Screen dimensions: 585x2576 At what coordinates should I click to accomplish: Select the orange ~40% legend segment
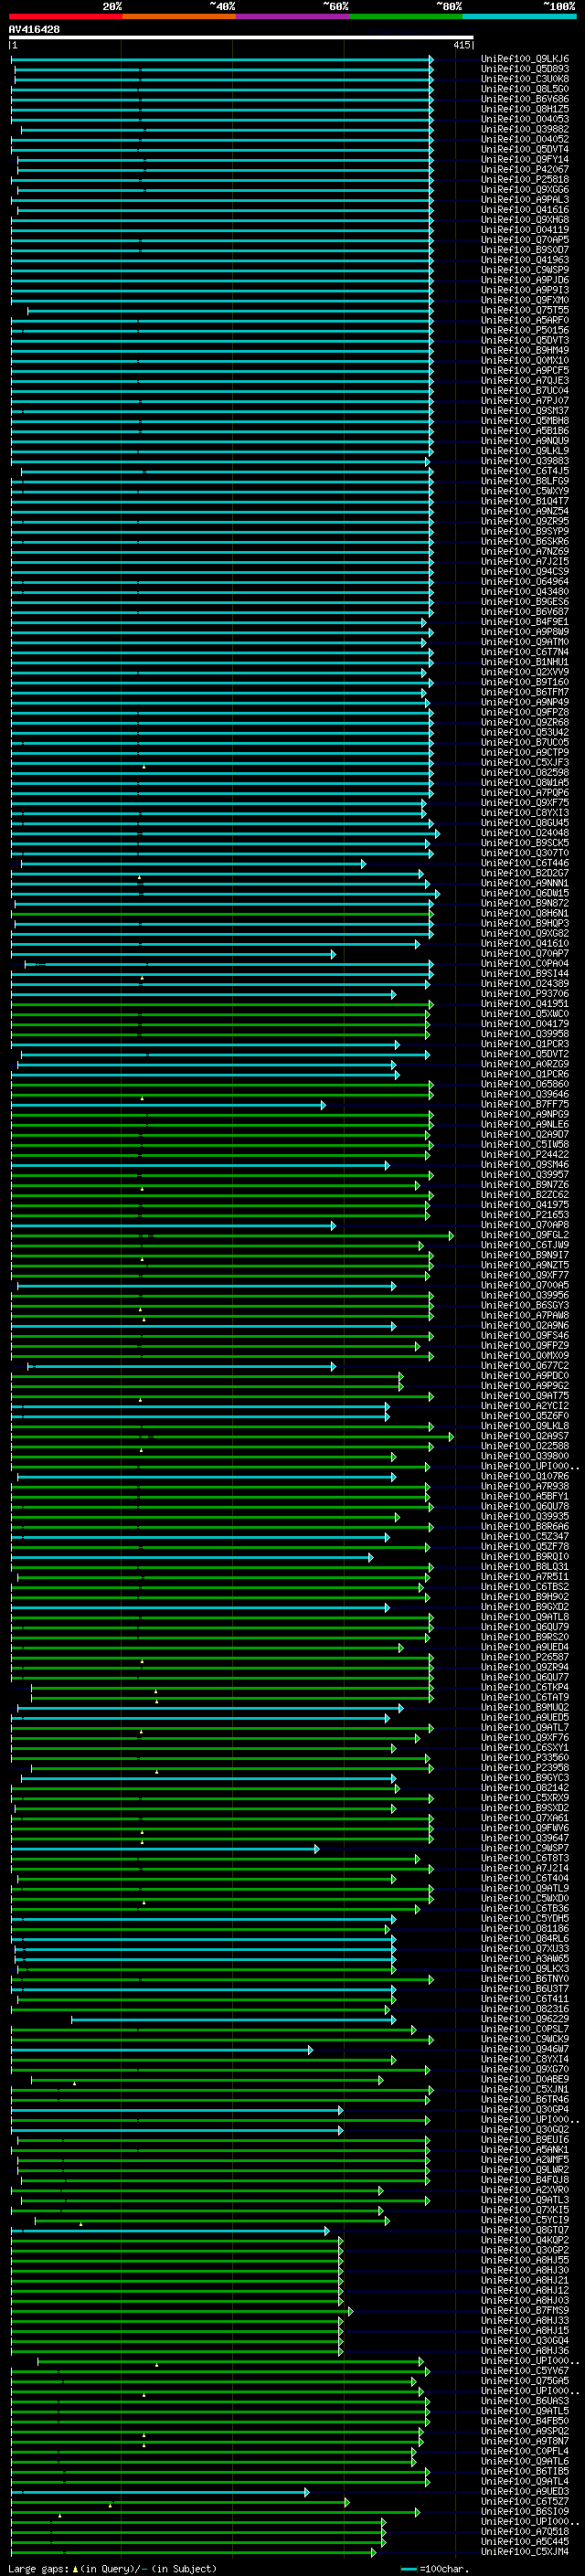179,16
